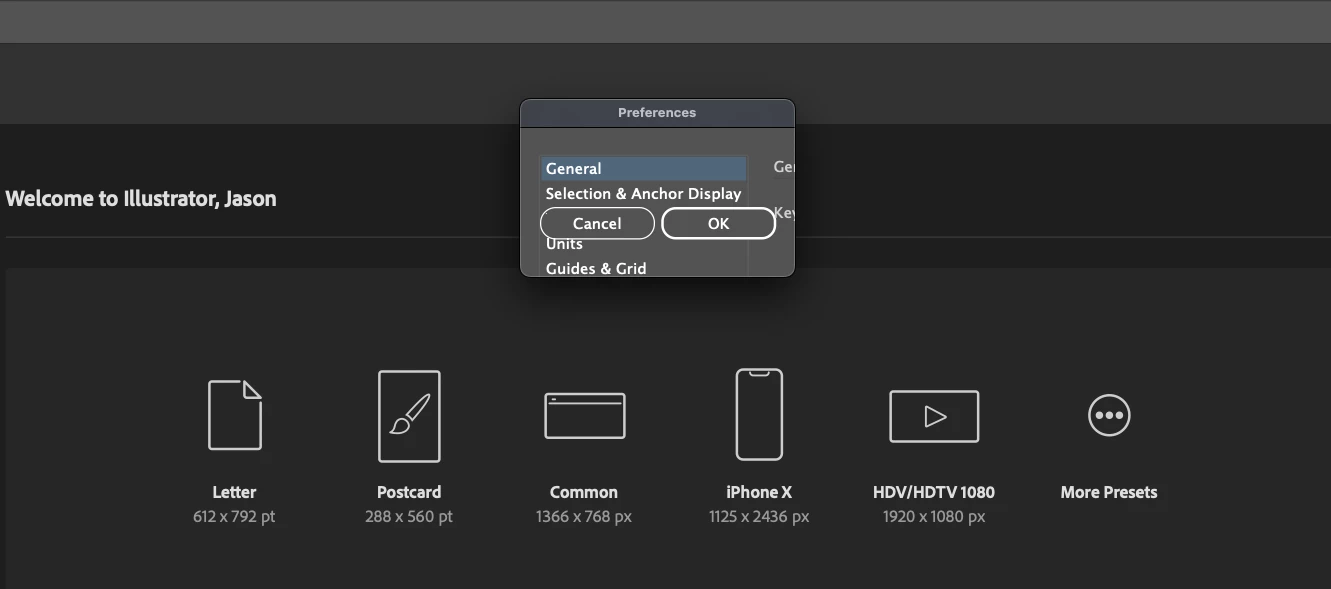
Task: Choose the Common web preset icon
Action: (x=585, y=415)
